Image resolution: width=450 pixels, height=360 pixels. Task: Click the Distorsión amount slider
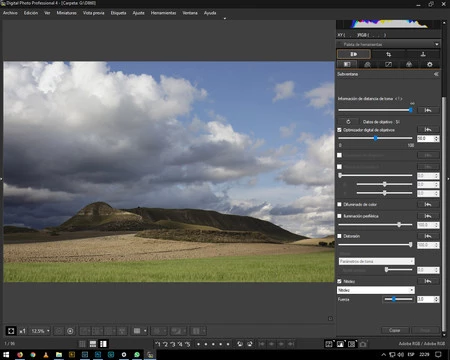click(375, 245)
